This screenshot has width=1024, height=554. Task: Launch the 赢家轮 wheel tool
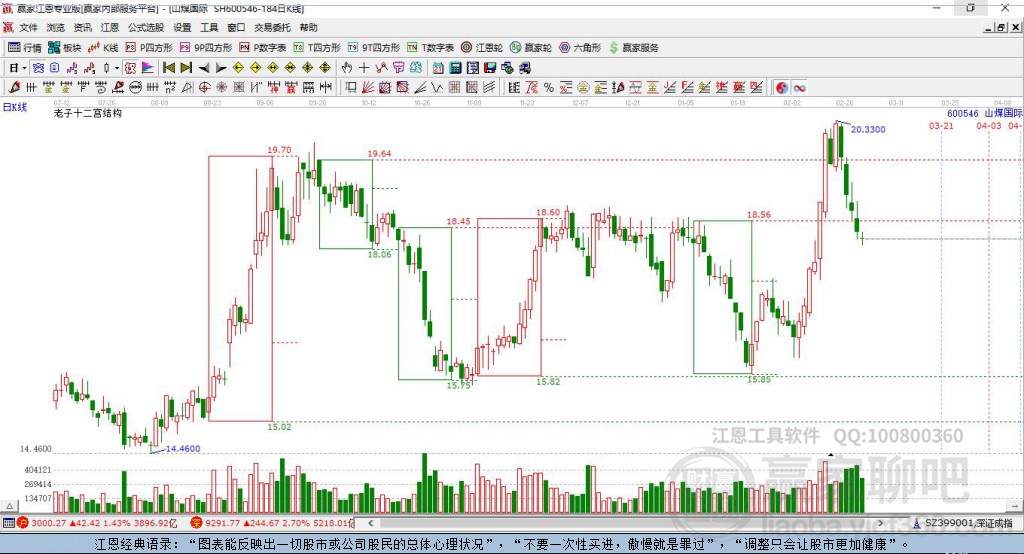coord(531,48)
